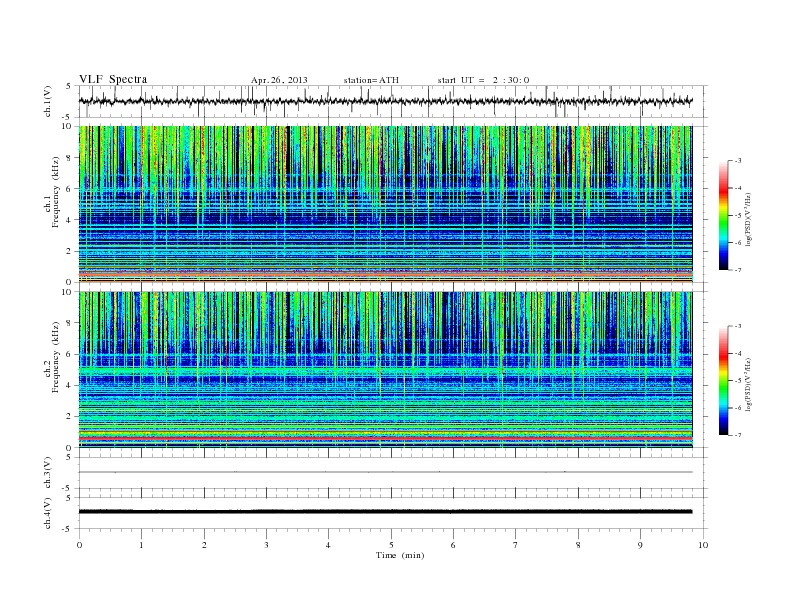This screenshot has width=792, height=612.
Task: Click the "-4" label on ch.2 colorbar
Action: (738, 353)
